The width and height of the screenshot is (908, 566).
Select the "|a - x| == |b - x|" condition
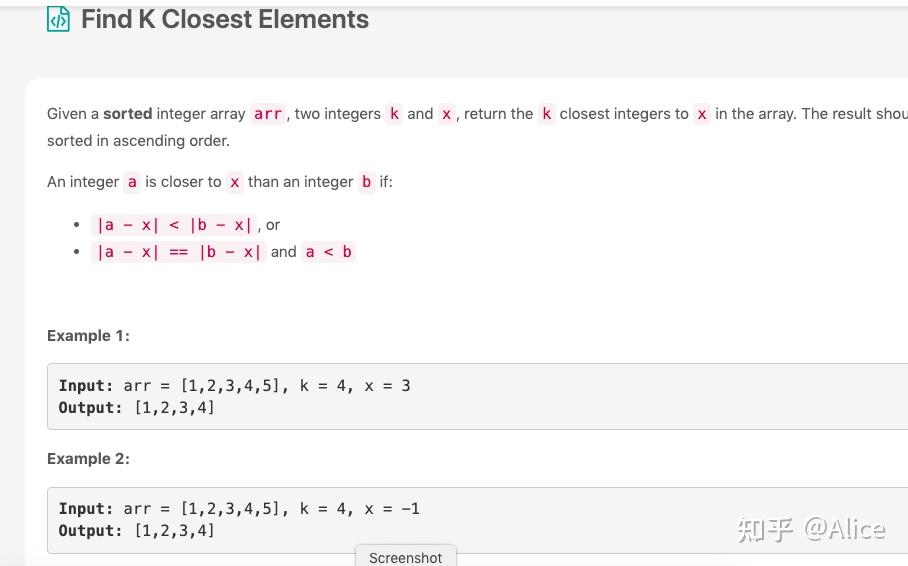(x=179, y=252)
